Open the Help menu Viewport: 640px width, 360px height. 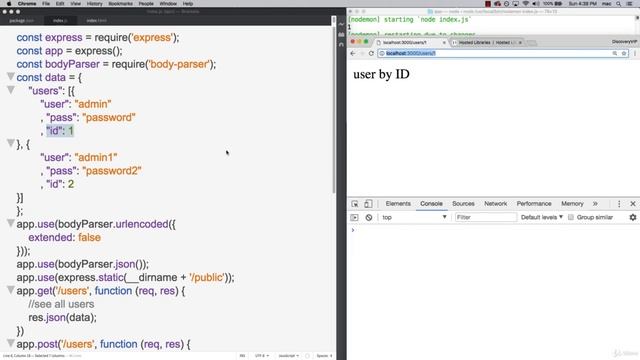tap(188, 4)
